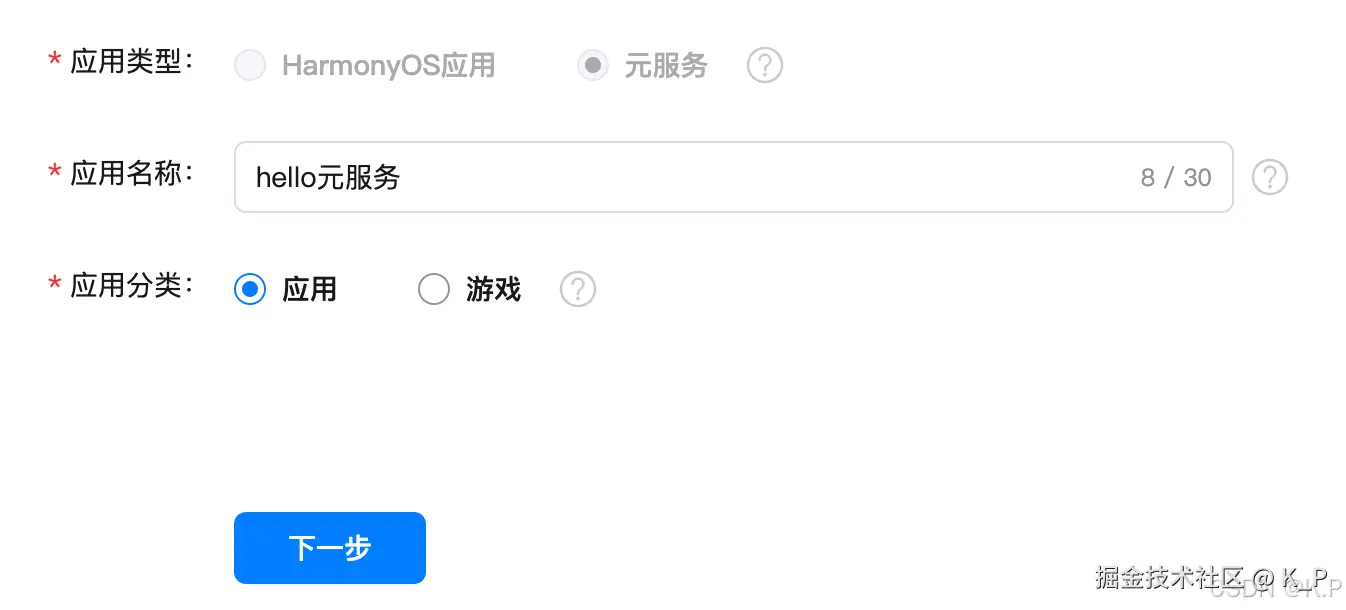Click the circular help icon after 游戏 option
This screenshot has height=610, width=1346.
[577, 289]
